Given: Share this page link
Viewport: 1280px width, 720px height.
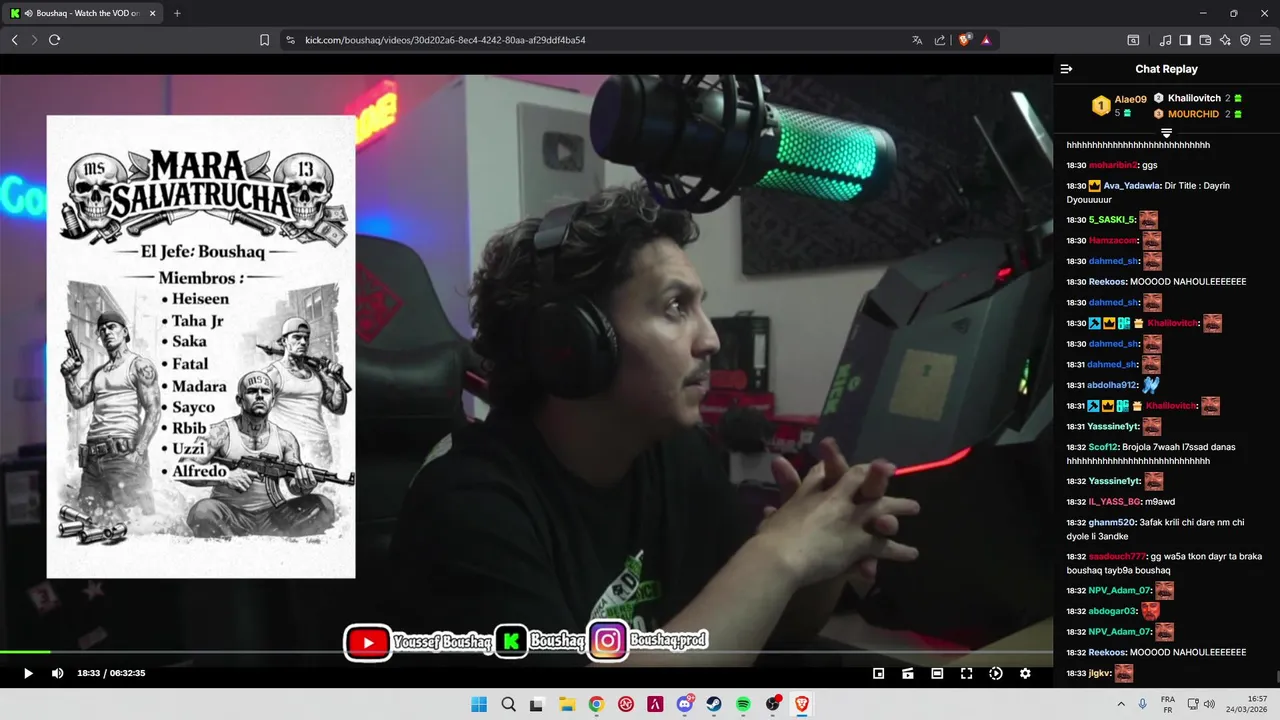Looking at the screenshot, I should [x=940, y=40].
